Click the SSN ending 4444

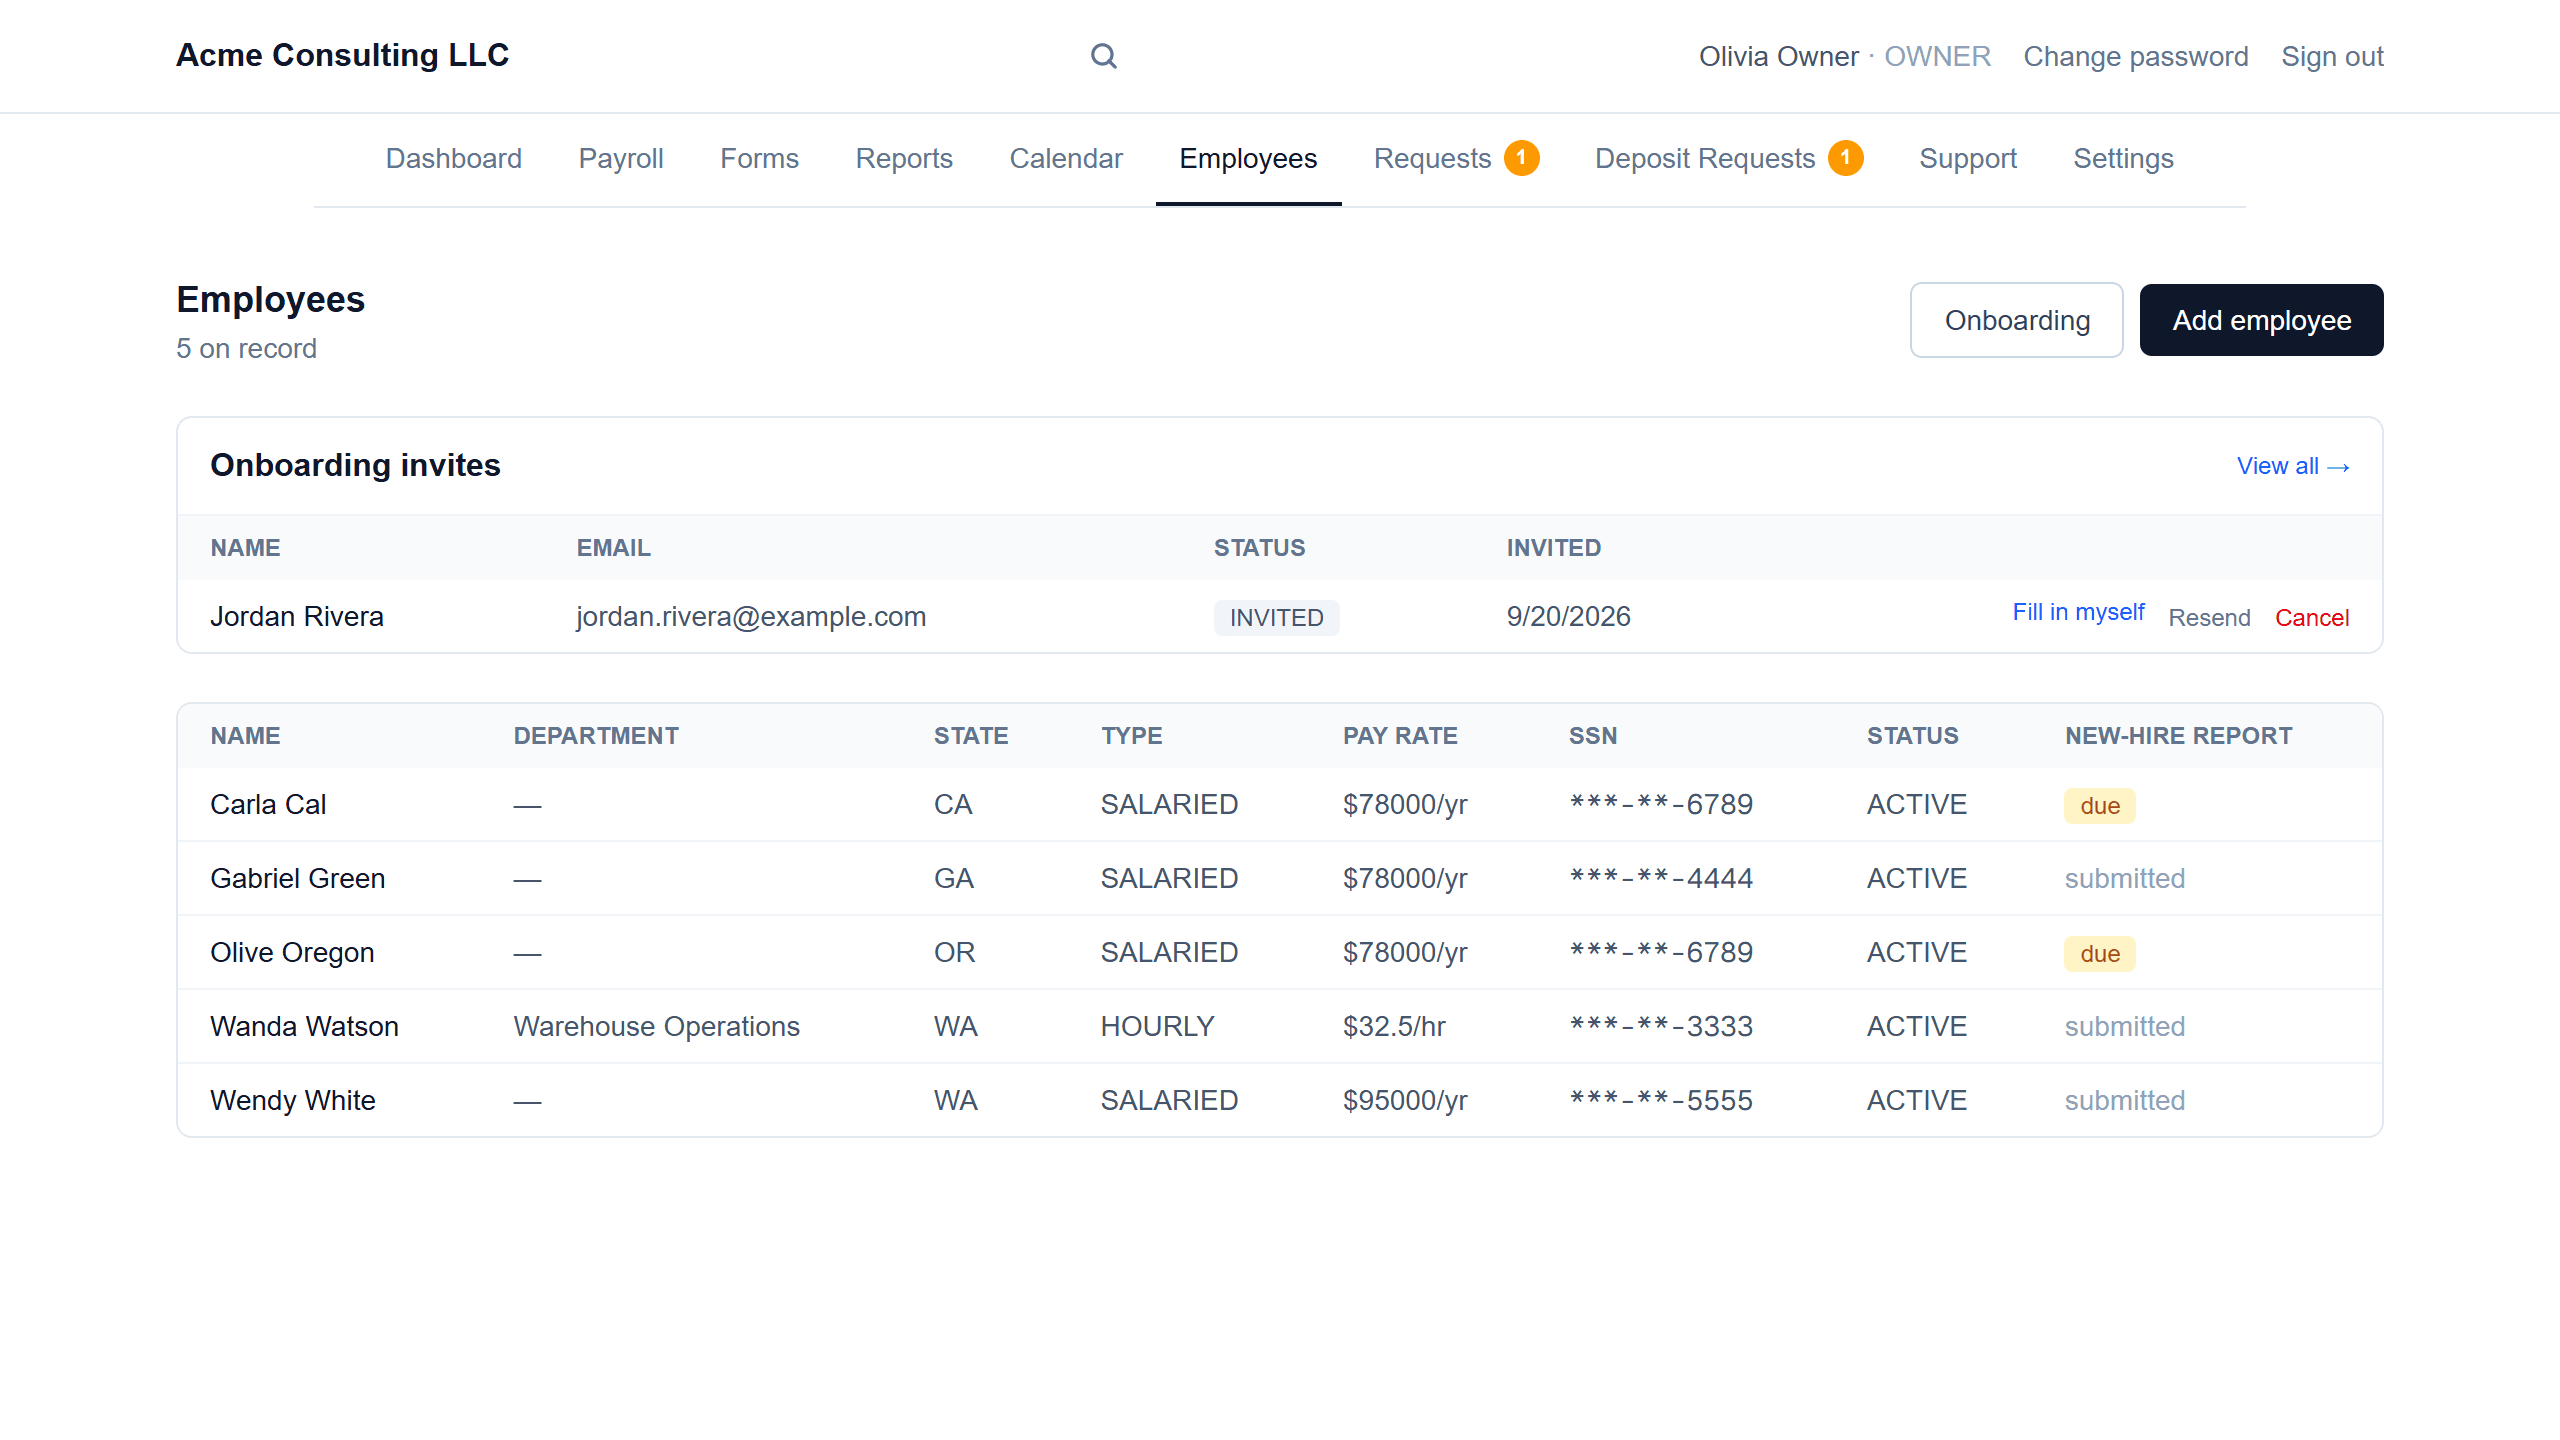click(1661, 878)
